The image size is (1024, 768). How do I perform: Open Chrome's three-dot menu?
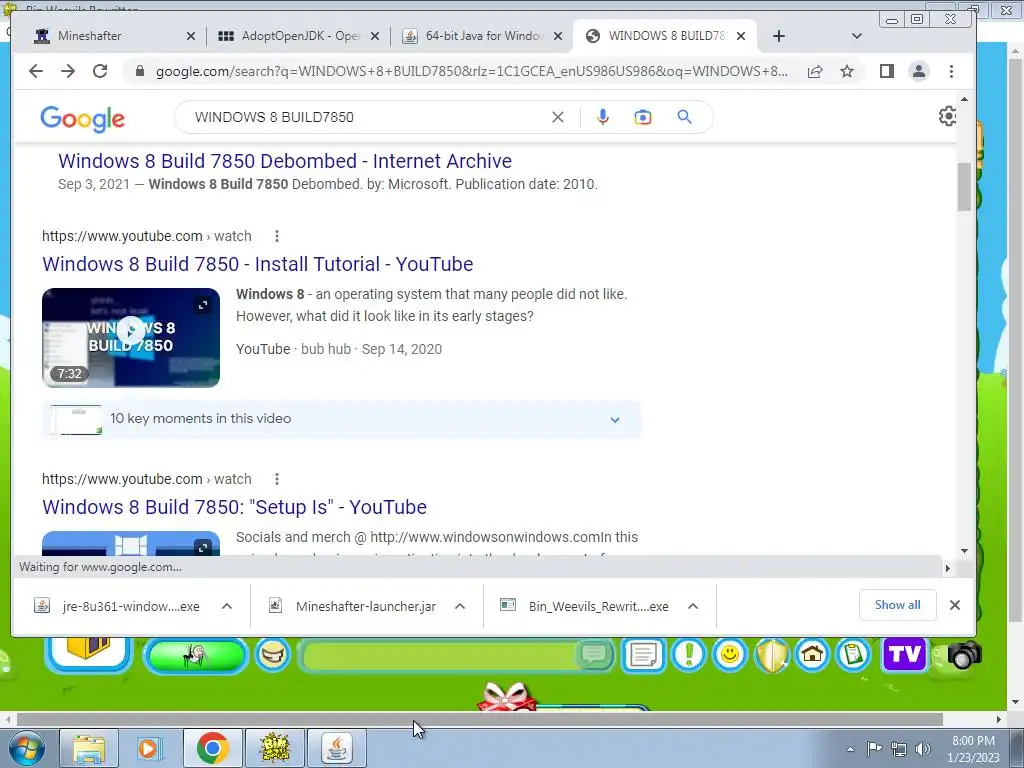point(951,71)
